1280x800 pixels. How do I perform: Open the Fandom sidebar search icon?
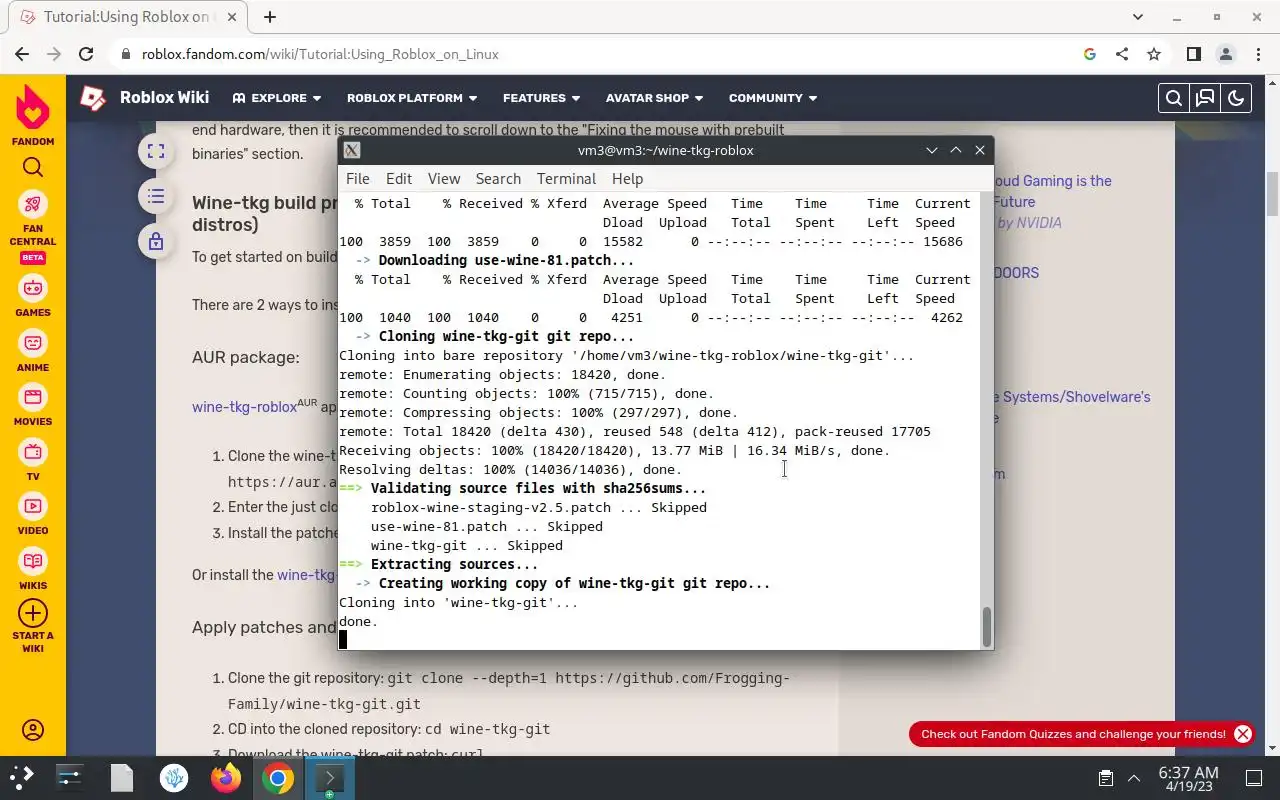33,167
